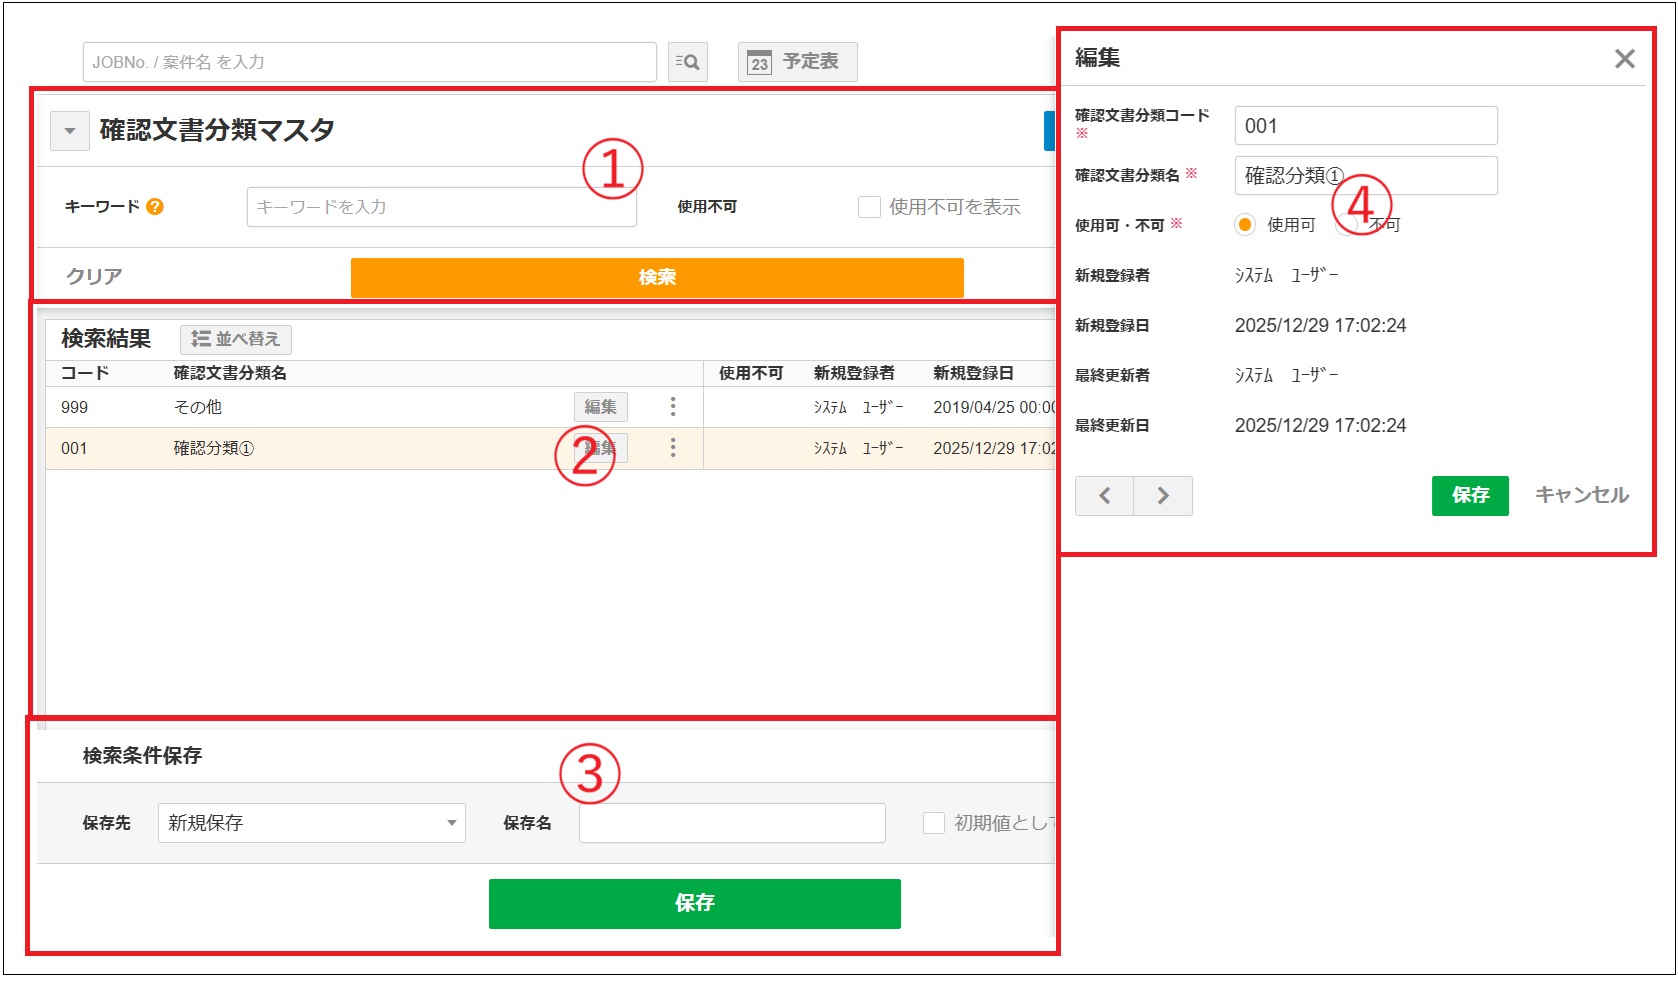Select the cell with code 001
Screen dimensions: 1678x981
click(74, 449)
